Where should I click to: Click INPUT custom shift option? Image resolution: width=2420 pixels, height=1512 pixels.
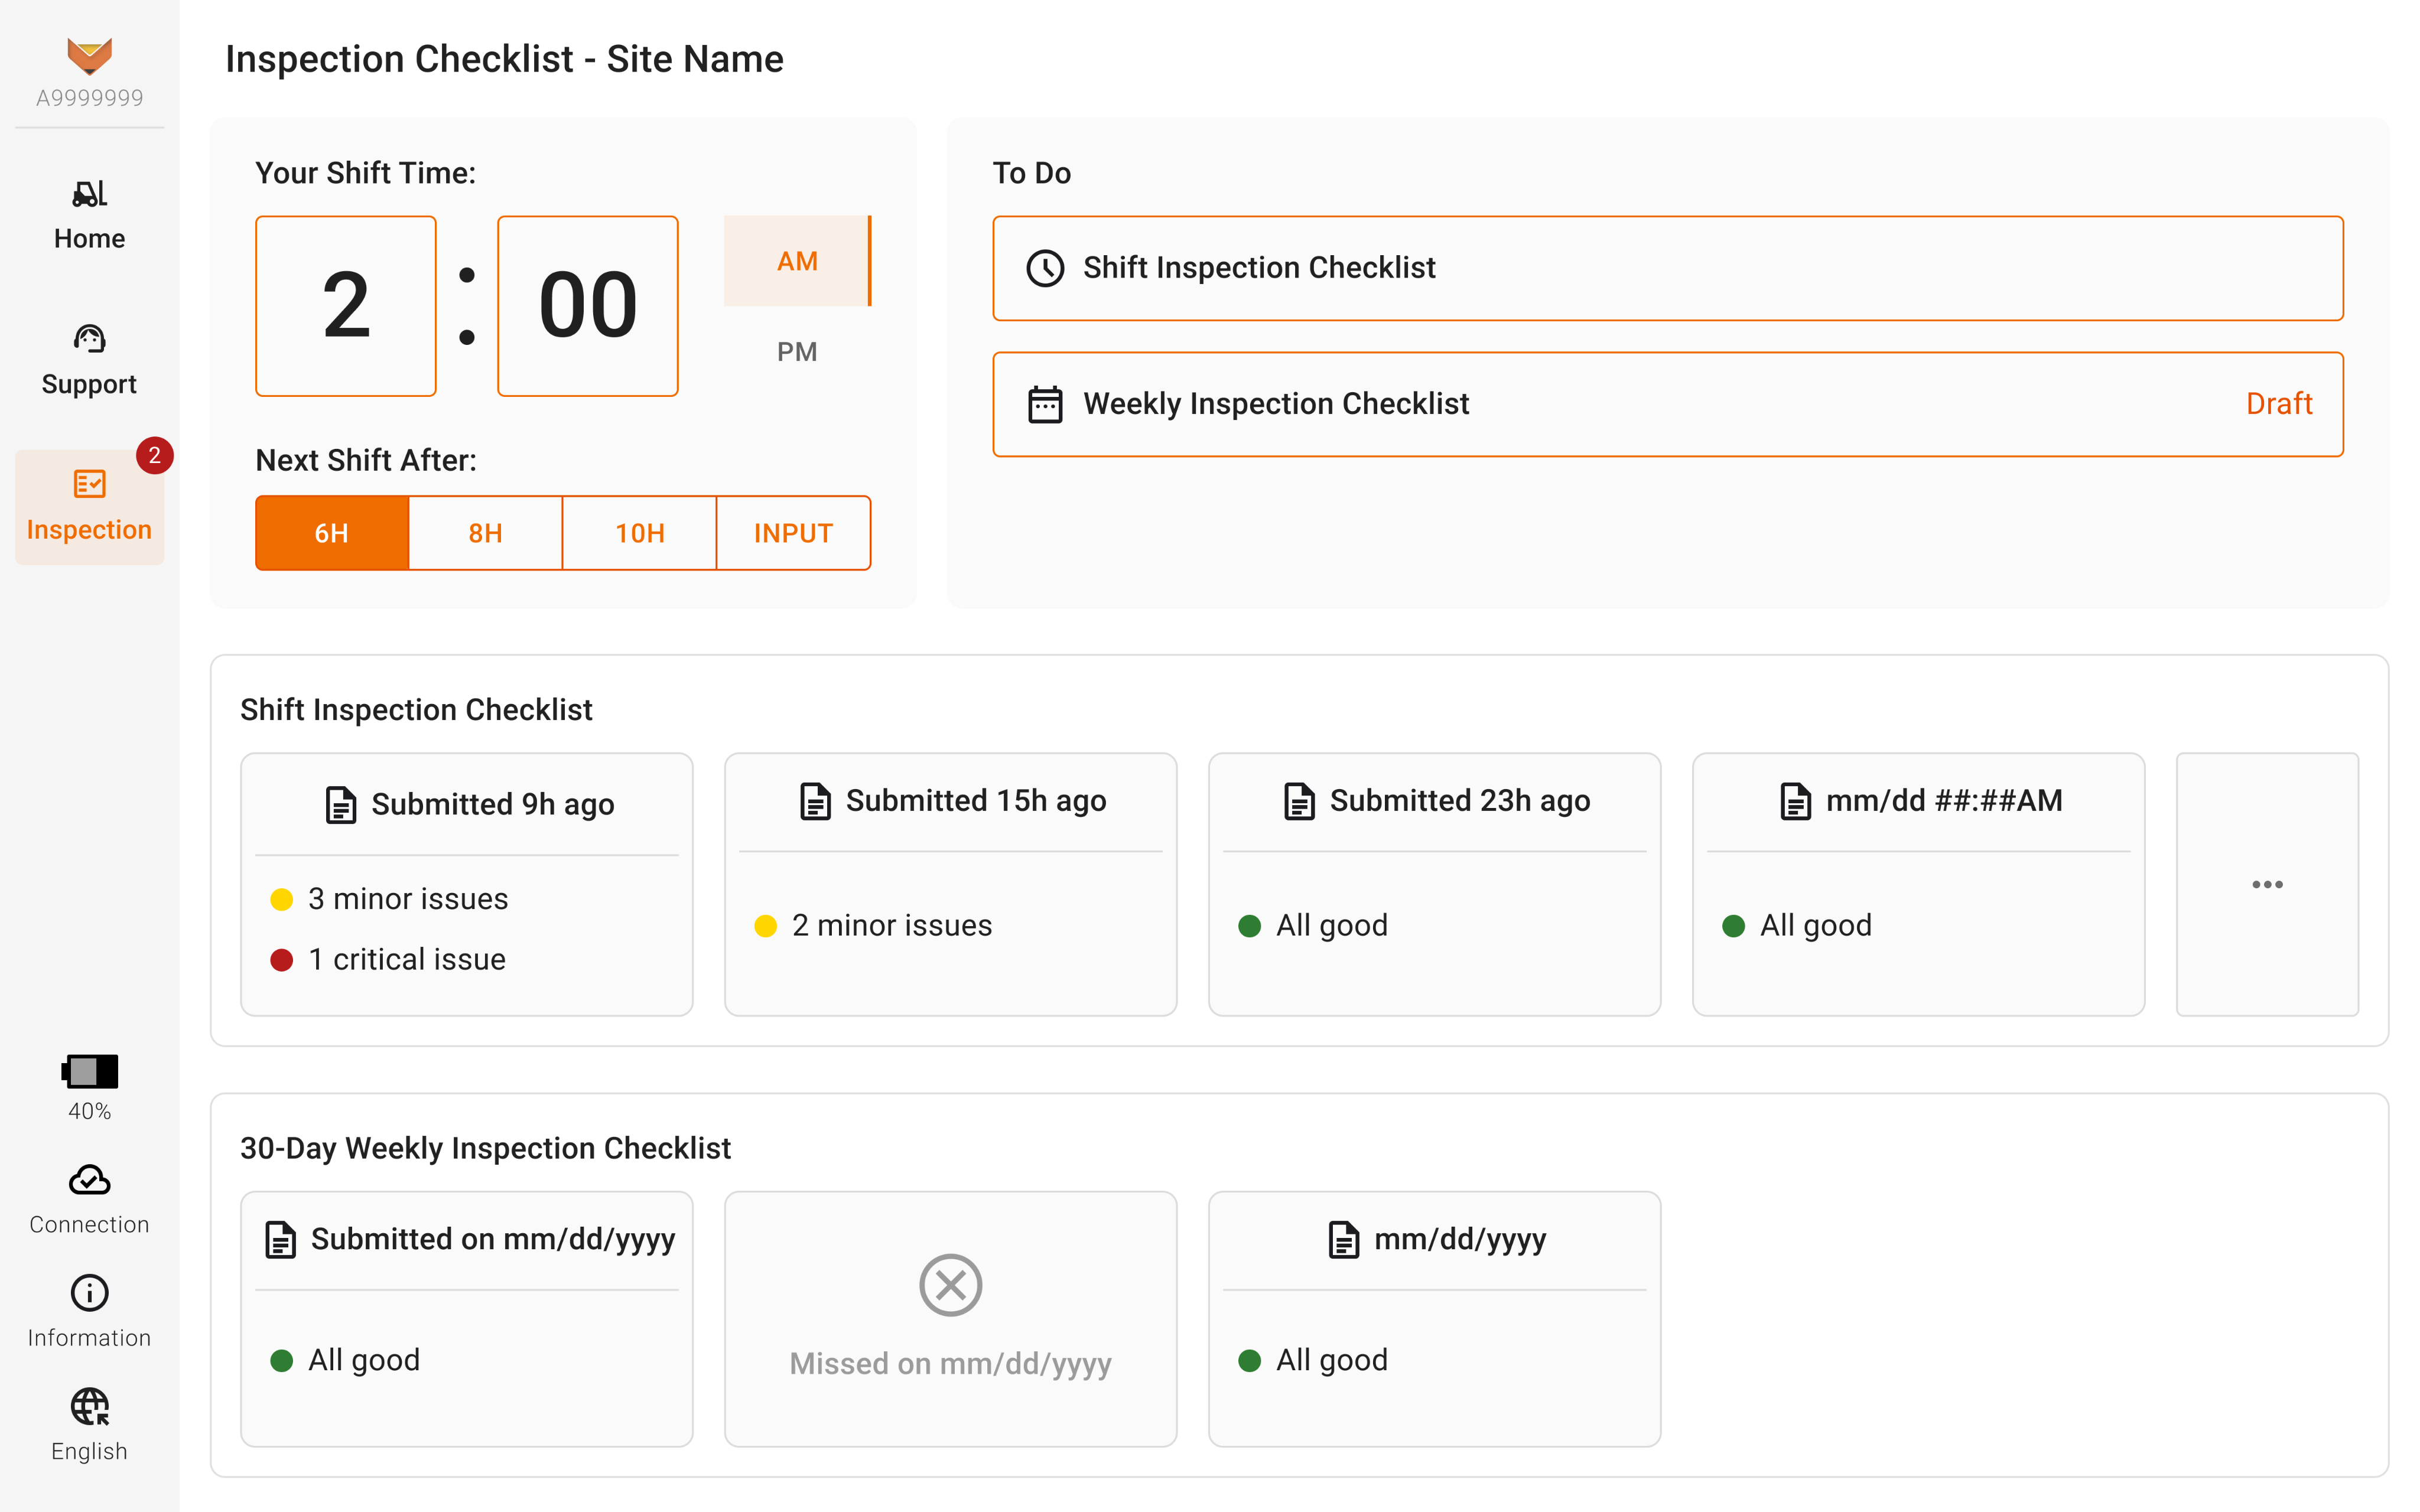tap(793, 533)
